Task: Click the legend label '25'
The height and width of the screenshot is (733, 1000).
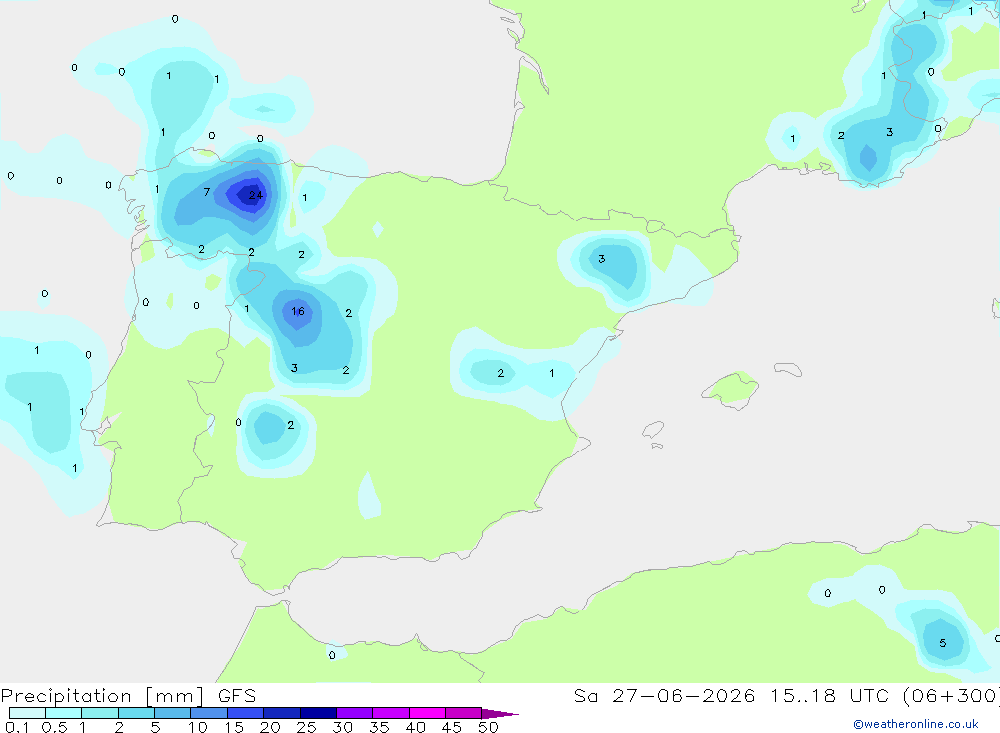Action: point(306,727)
